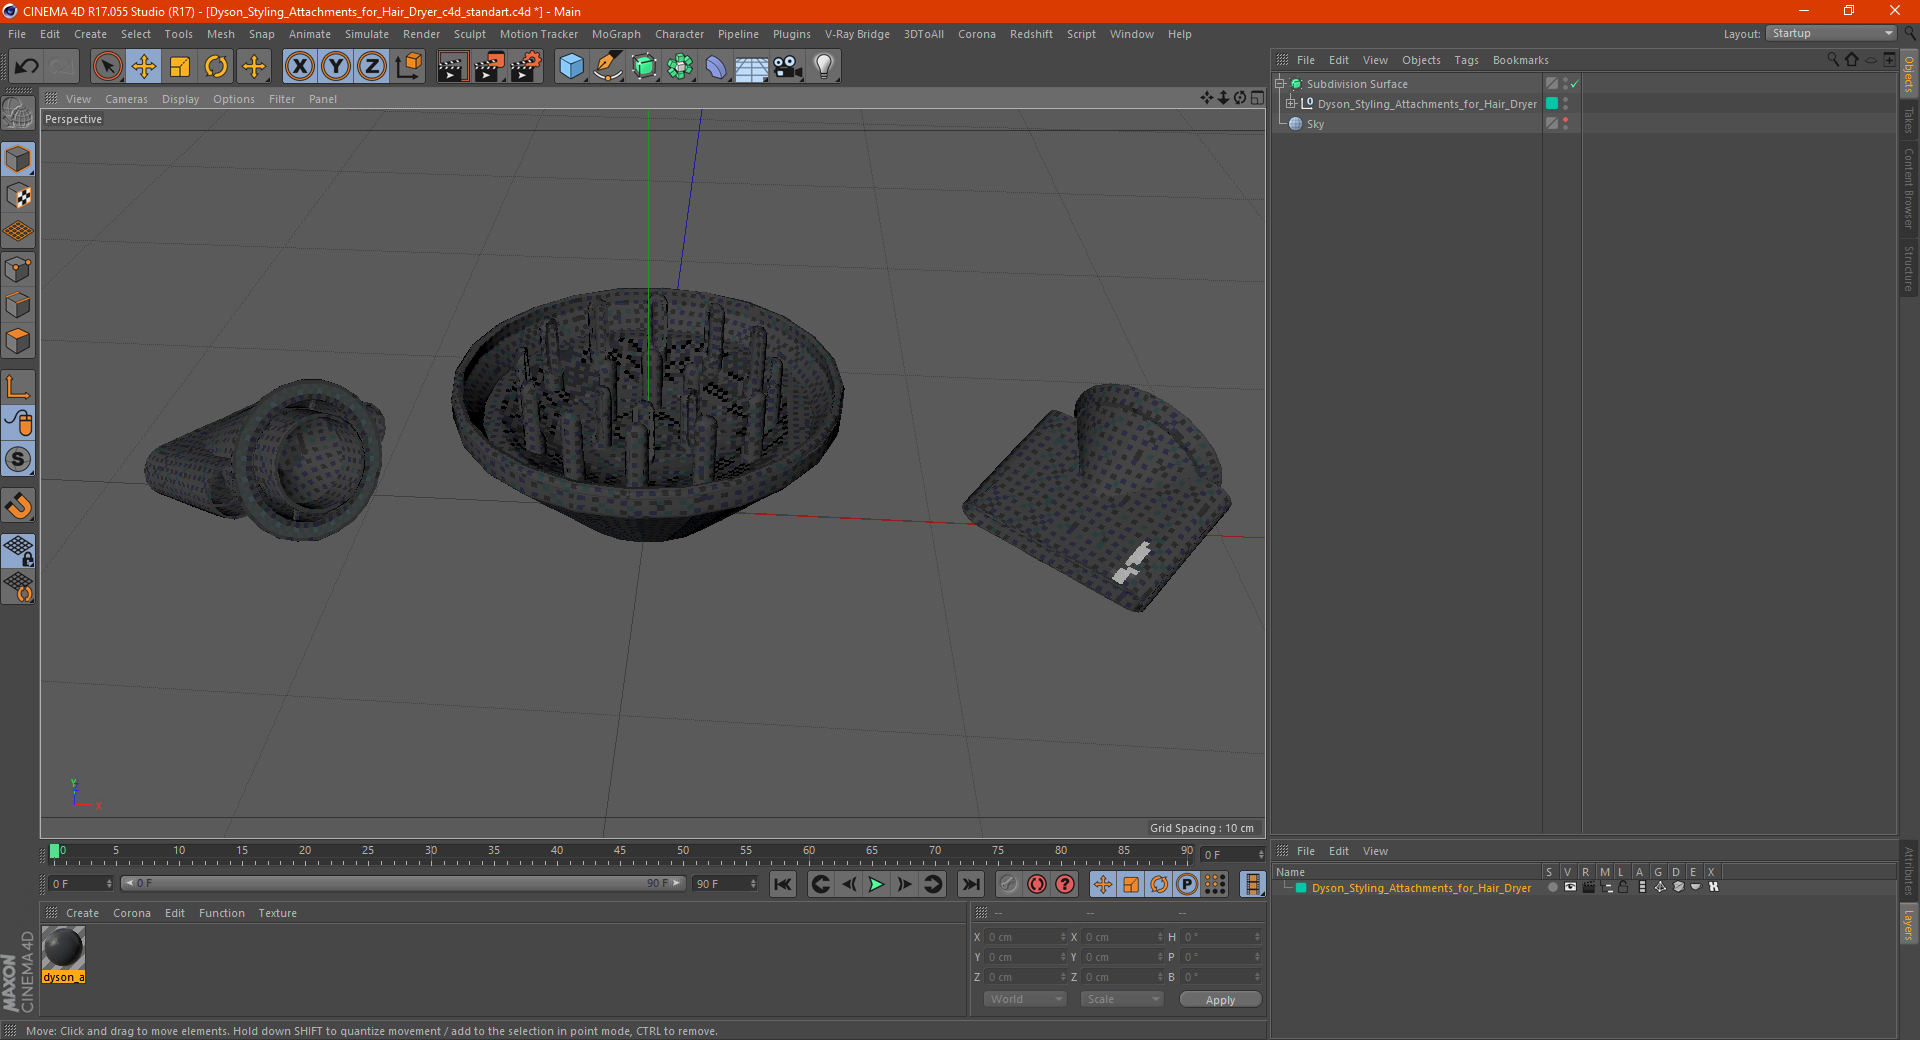The width and height of the screenshot is (1920, 1040).
Task: Toggle X axis lock
Action: pos(299,67)
